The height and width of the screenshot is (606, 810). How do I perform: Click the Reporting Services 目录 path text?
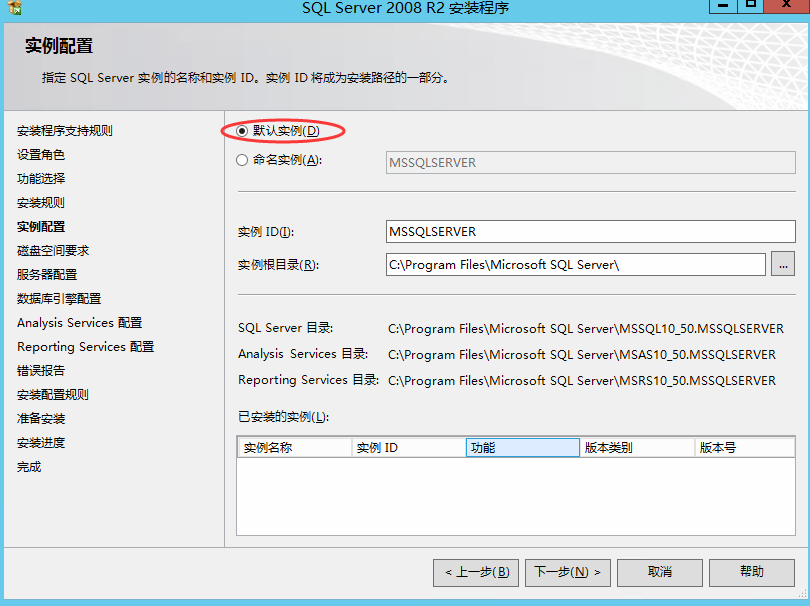click(x=582, y=381)
